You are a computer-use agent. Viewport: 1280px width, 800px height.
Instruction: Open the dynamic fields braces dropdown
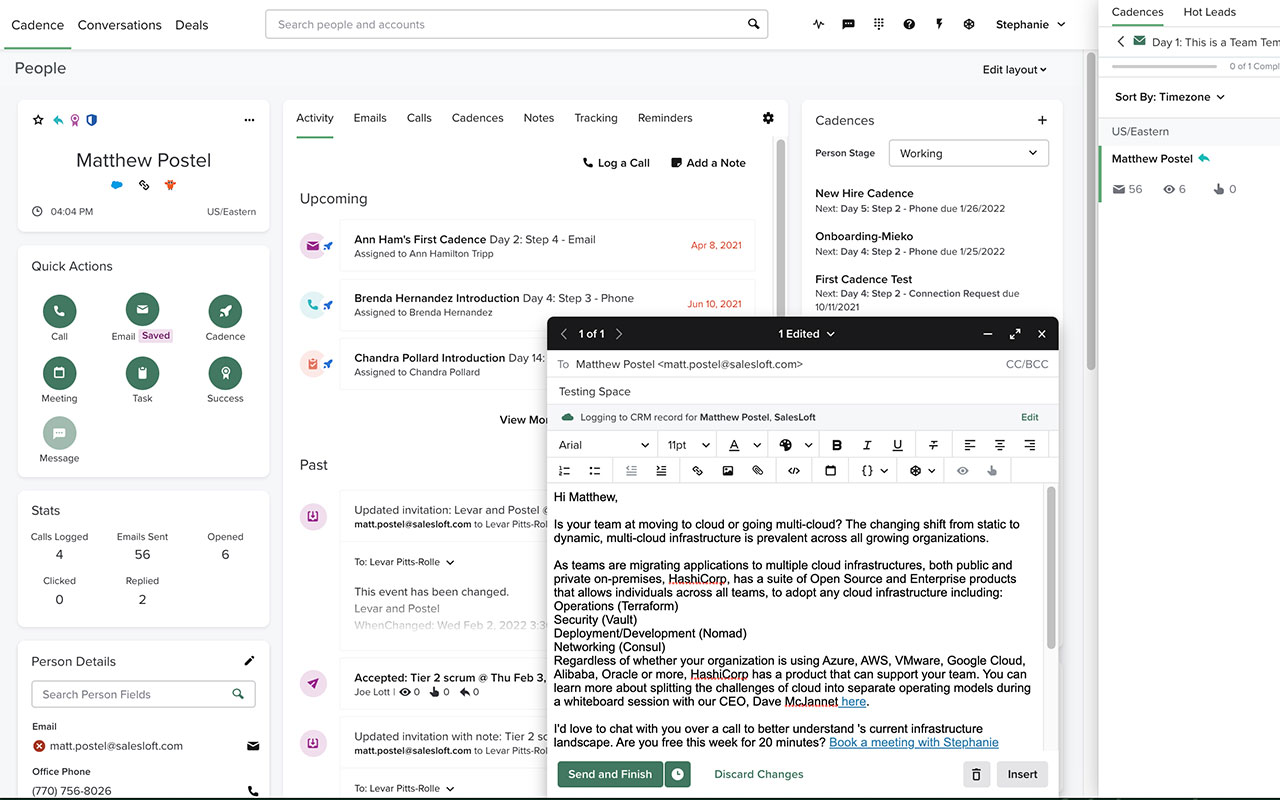[874, 471]
